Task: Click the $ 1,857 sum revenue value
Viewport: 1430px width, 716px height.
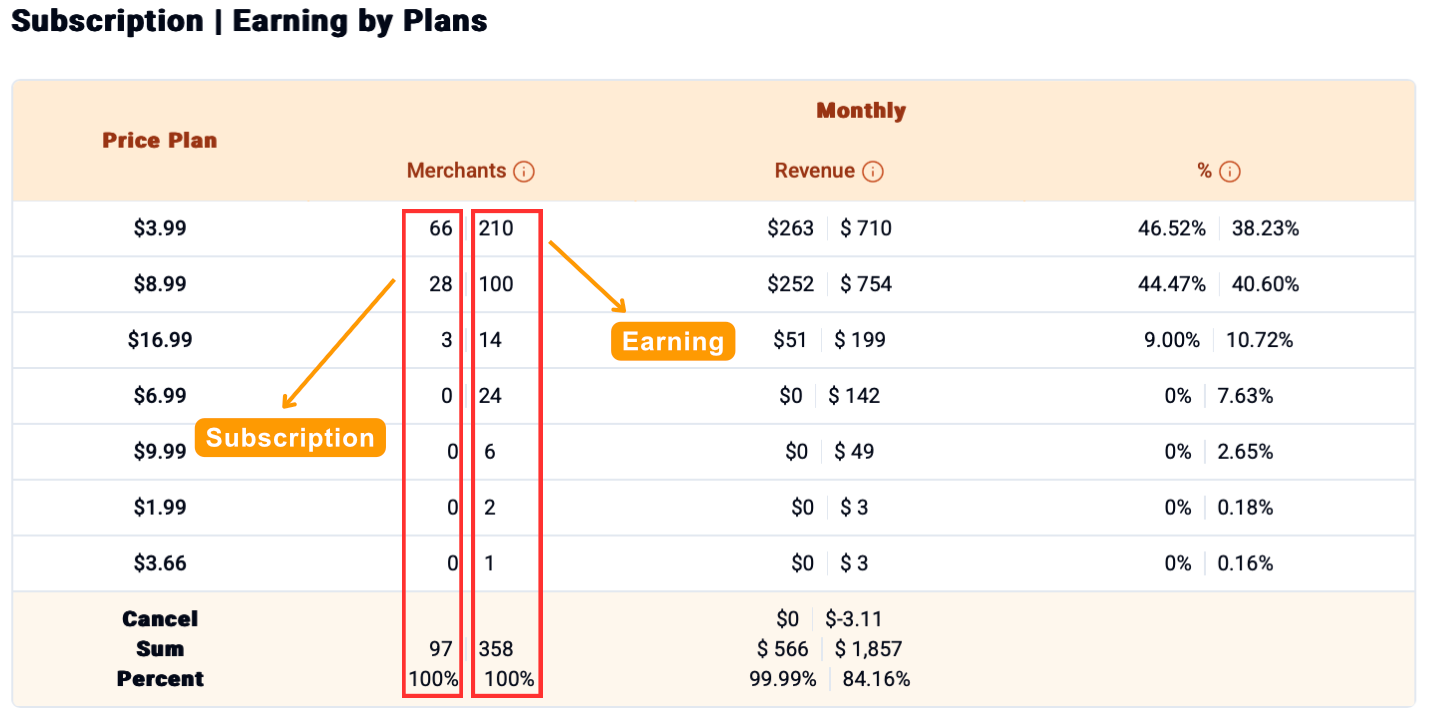Action: [x=869, y=650]
